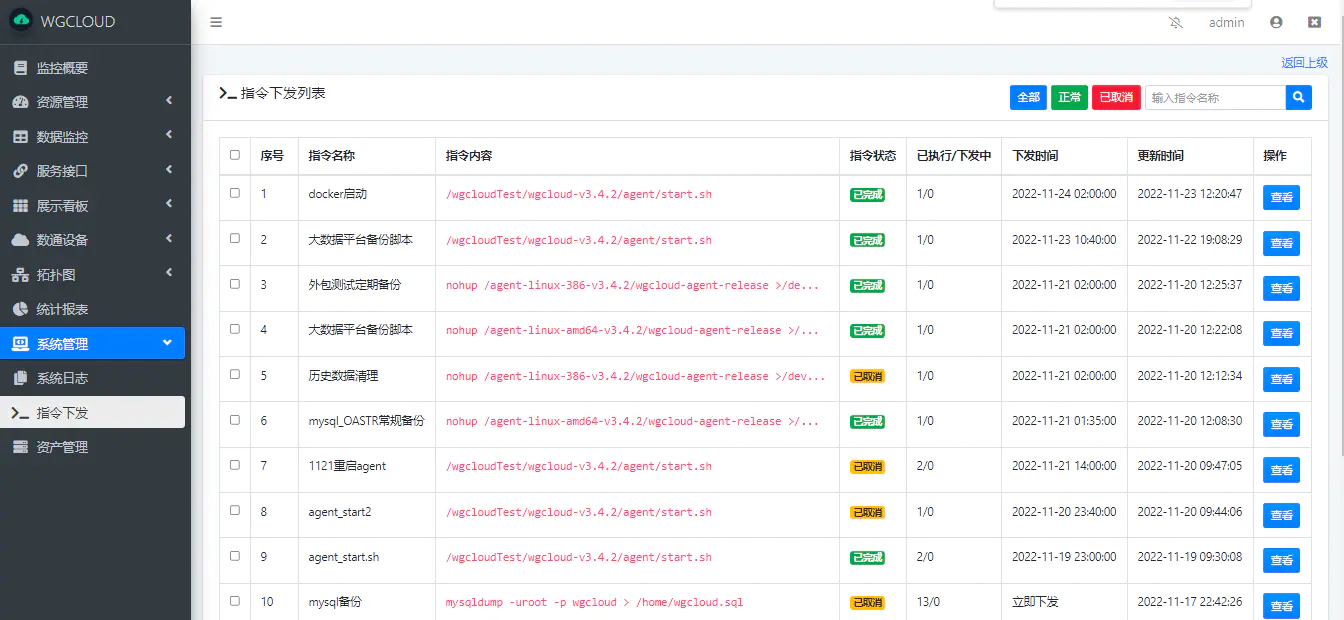
Task: Click the muted notification bell icon
Action: (1175, 22)
